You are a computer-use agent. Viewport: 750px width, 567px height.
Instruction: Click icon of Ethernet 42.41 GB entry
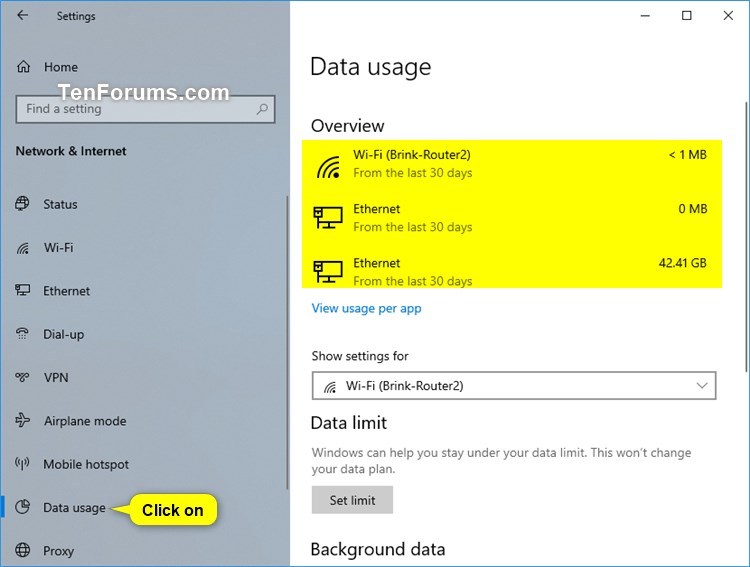click(x=328, y=272)
